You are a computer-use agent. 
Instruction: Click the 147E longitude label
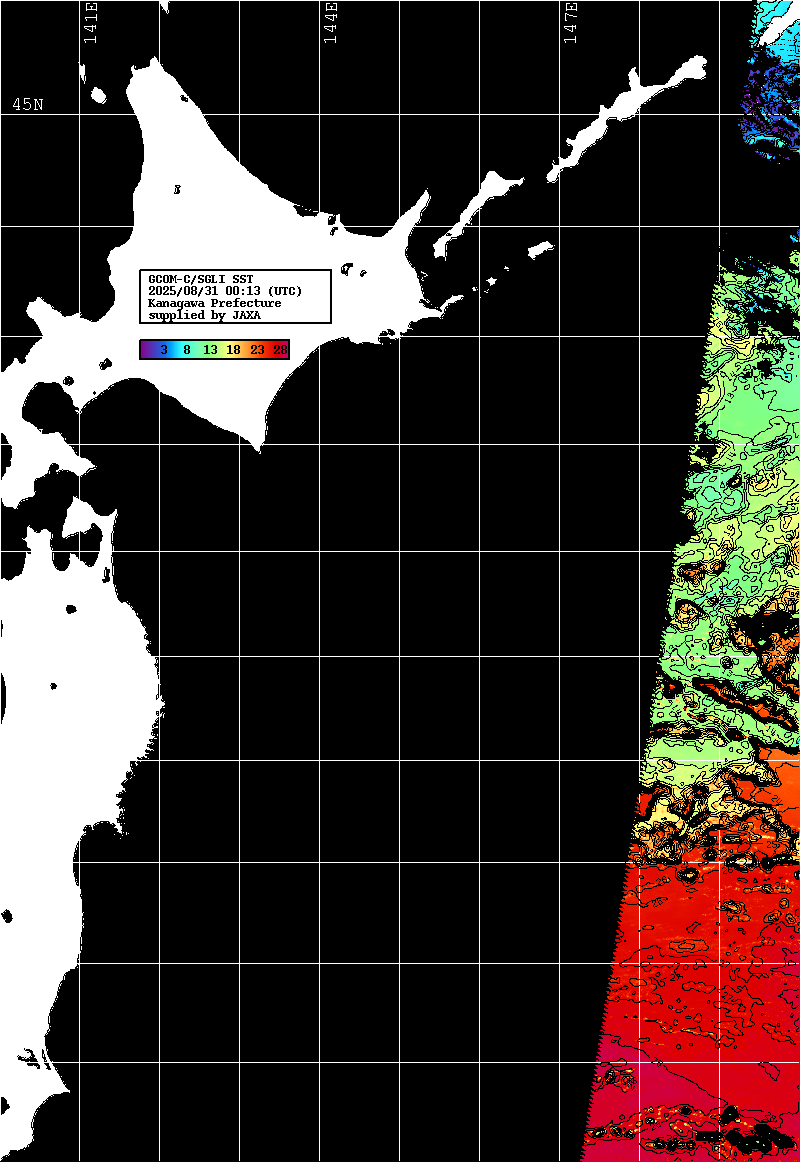pos(570,23)
